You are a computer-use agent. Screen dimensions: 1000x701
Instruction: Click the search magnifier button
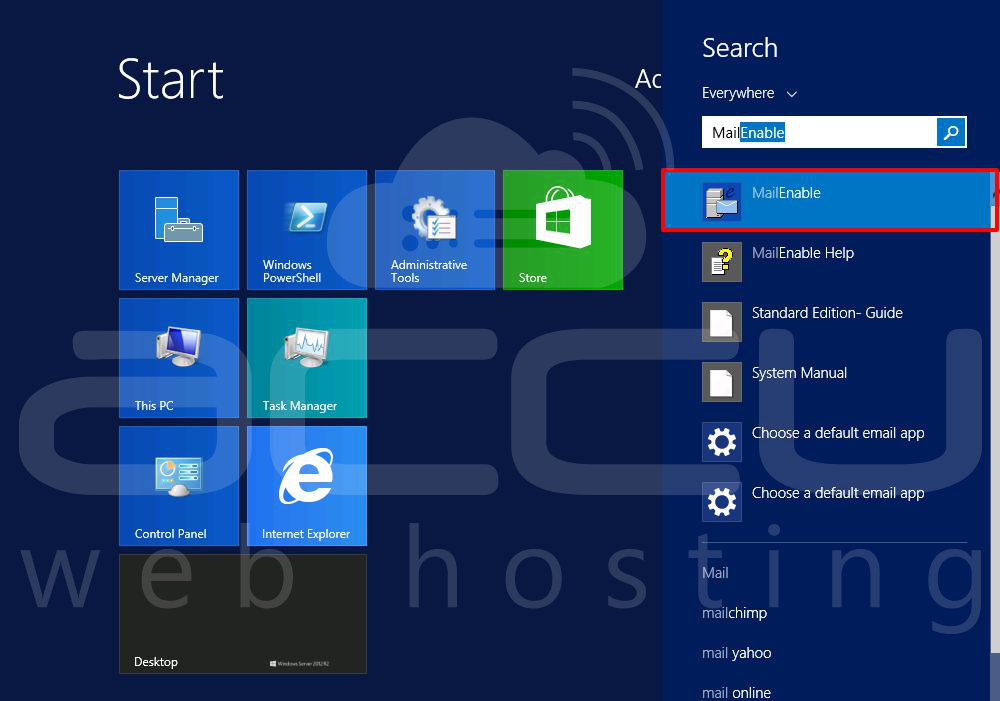point(951,133)
